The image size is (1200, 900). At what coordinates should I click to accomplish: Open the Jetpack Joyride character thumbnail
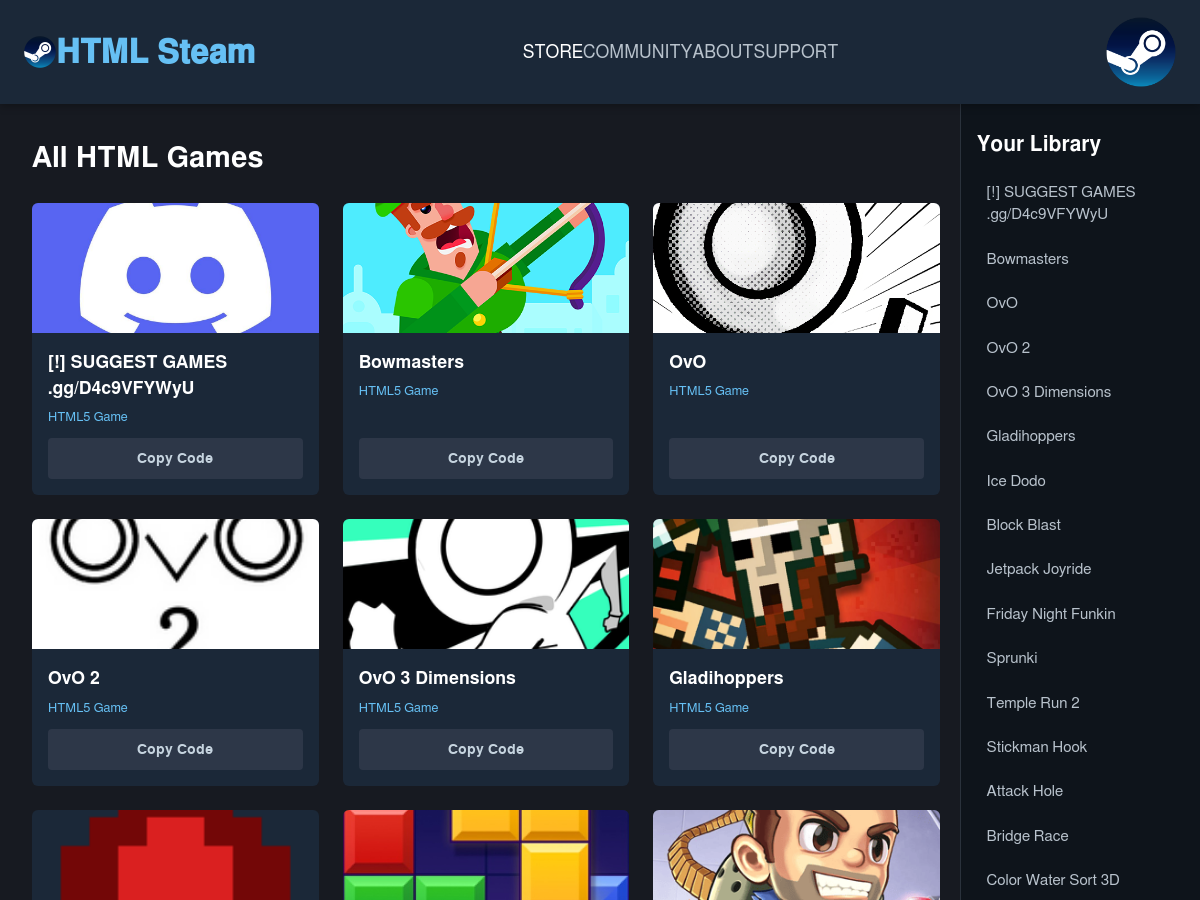(796, 855)
